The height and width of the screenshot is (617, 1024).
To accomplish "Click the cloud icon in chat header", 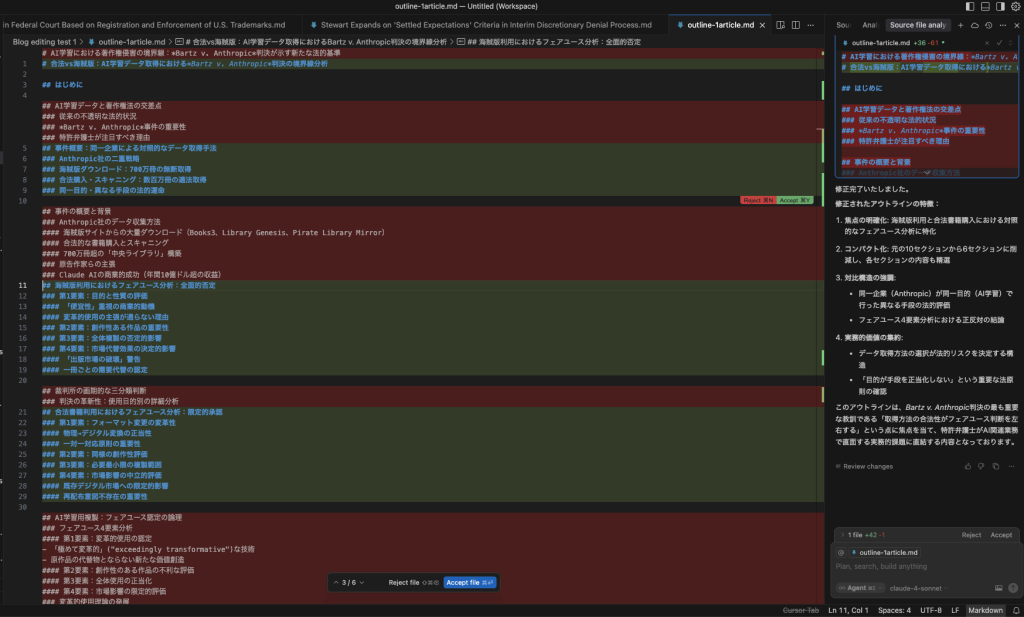I will (975, 24).
